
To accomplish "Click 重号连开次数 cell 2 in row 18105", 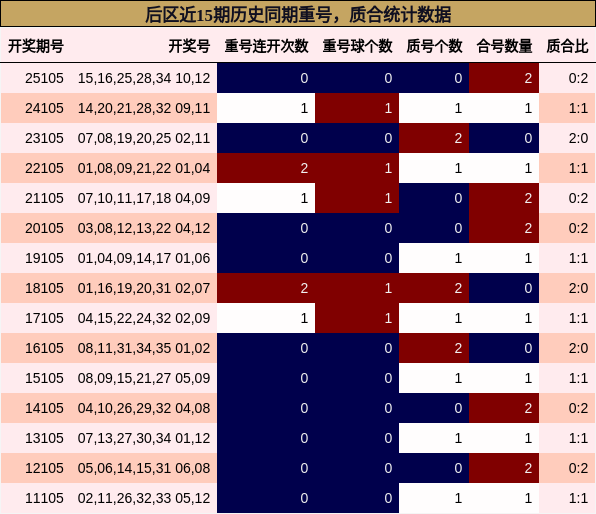I will click(266, 289).
